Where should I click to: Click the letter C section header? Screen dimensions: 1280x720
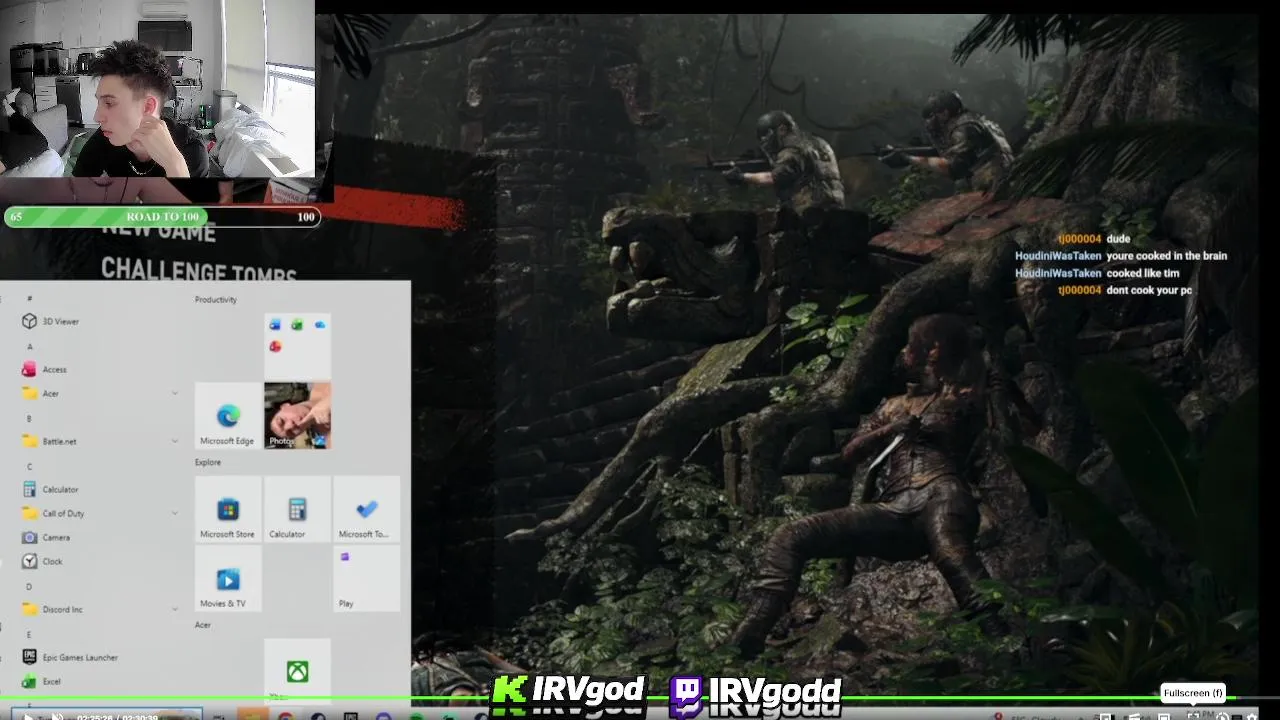click(x=30, y=466)
